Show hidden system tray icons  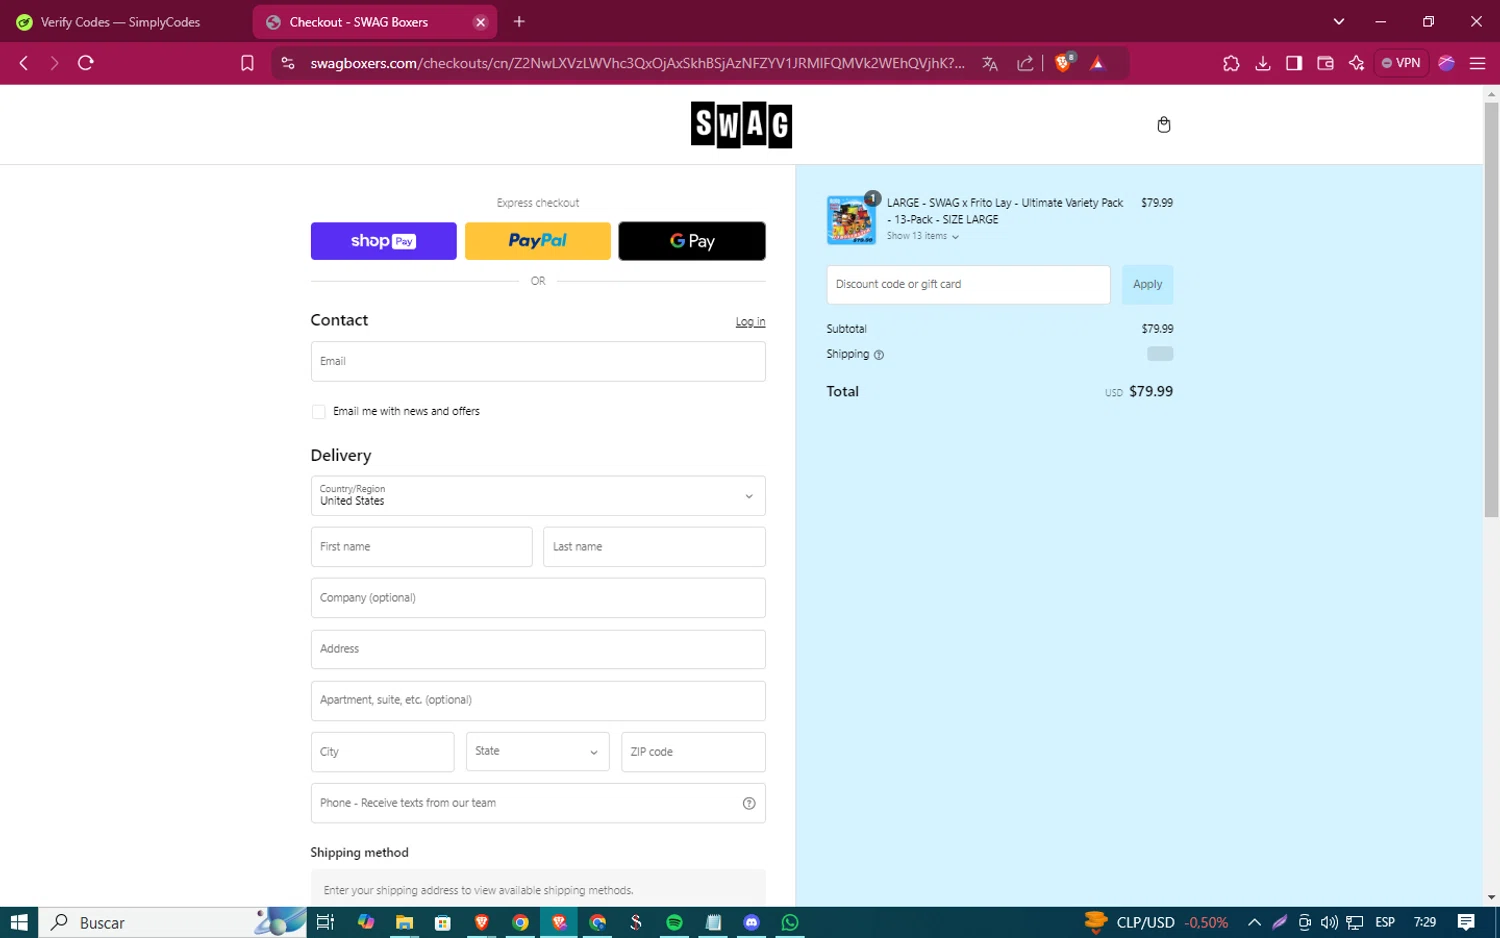1254,922
